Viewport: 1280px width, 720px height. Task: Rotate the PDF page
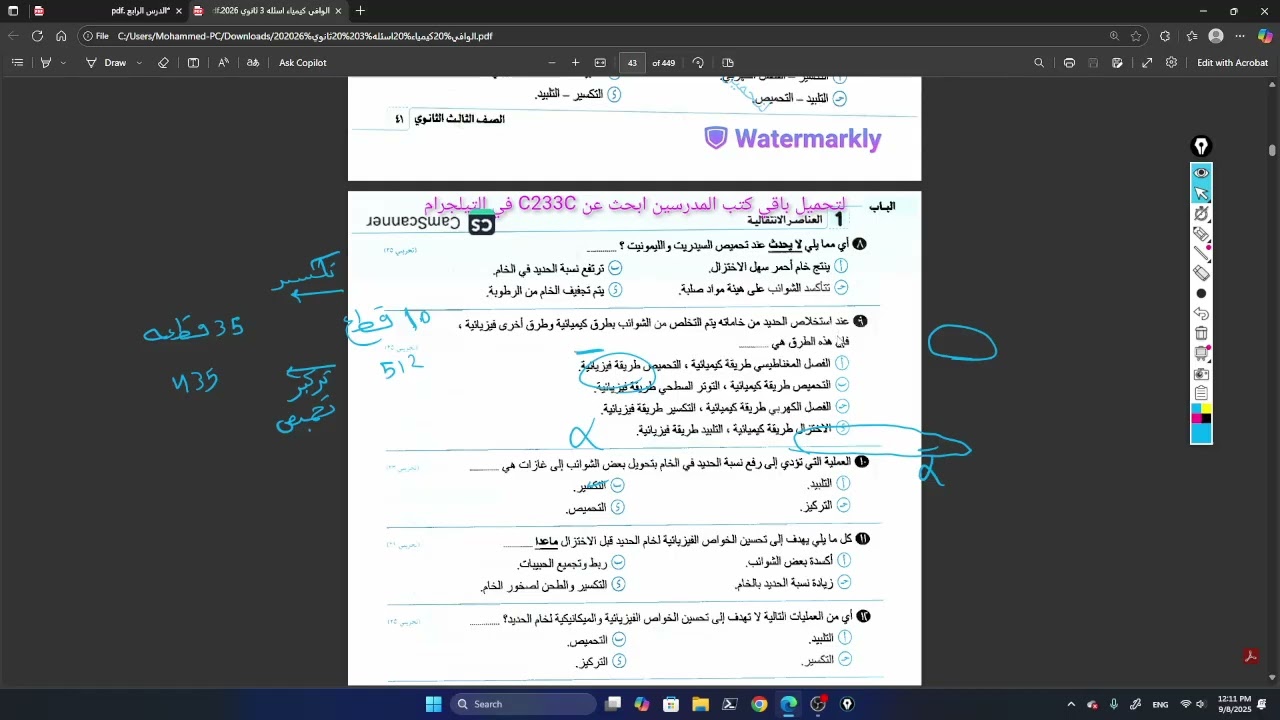[698, 62]
